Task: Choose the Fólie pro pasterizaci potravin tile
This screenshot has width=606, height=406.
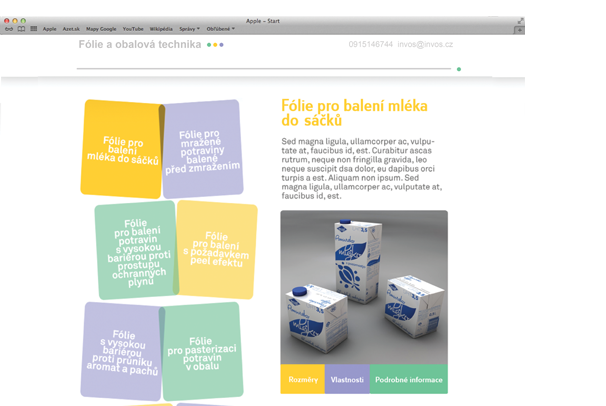Action: point(203,352)
